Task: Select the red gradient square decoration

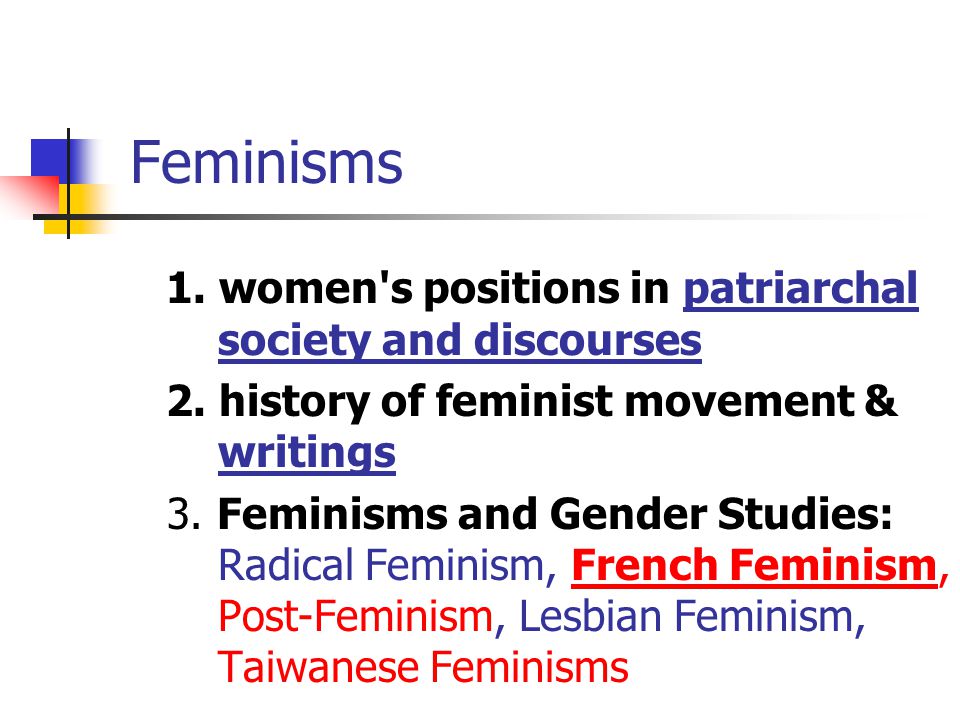Action: click(x=30, y=195)
